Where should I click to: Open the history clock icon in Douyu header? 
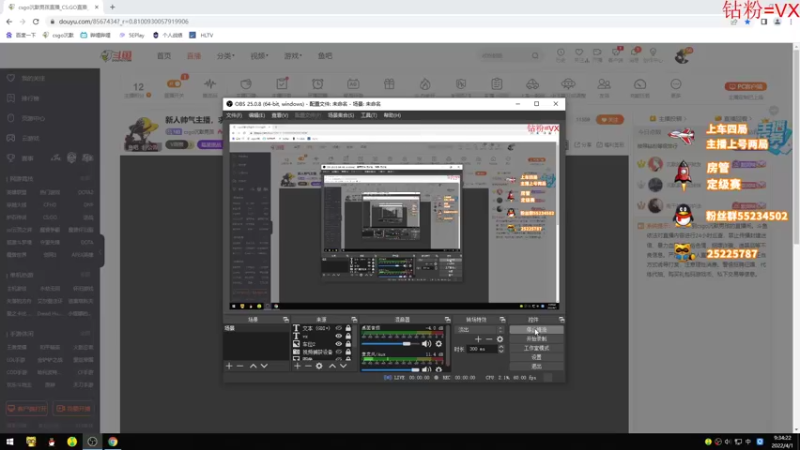click(x=561, y=53)
